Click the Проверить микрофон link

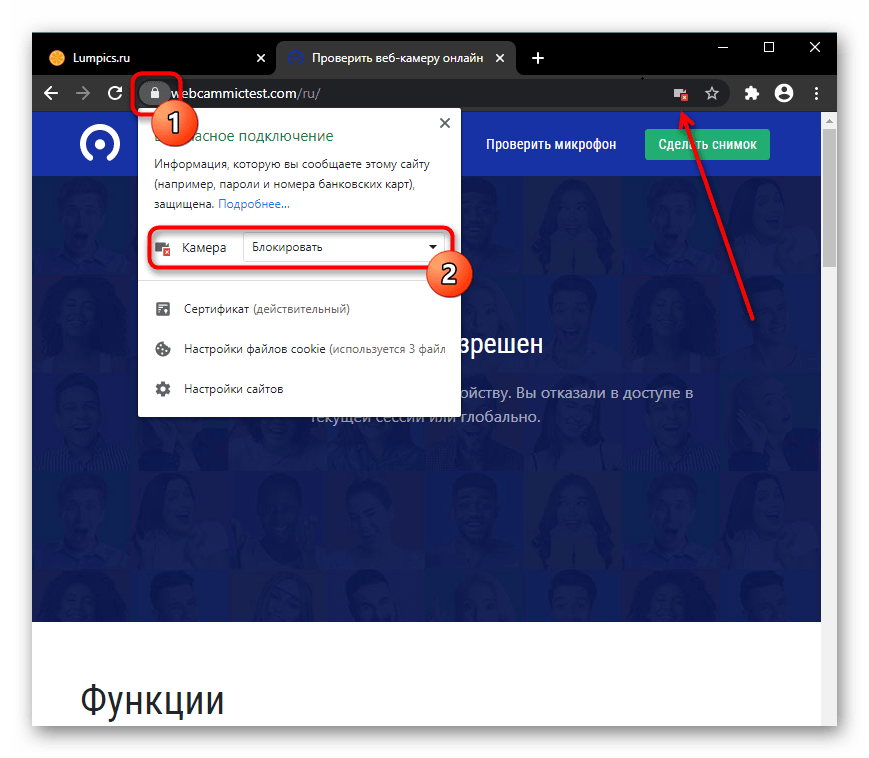click(x=551, y=144)
